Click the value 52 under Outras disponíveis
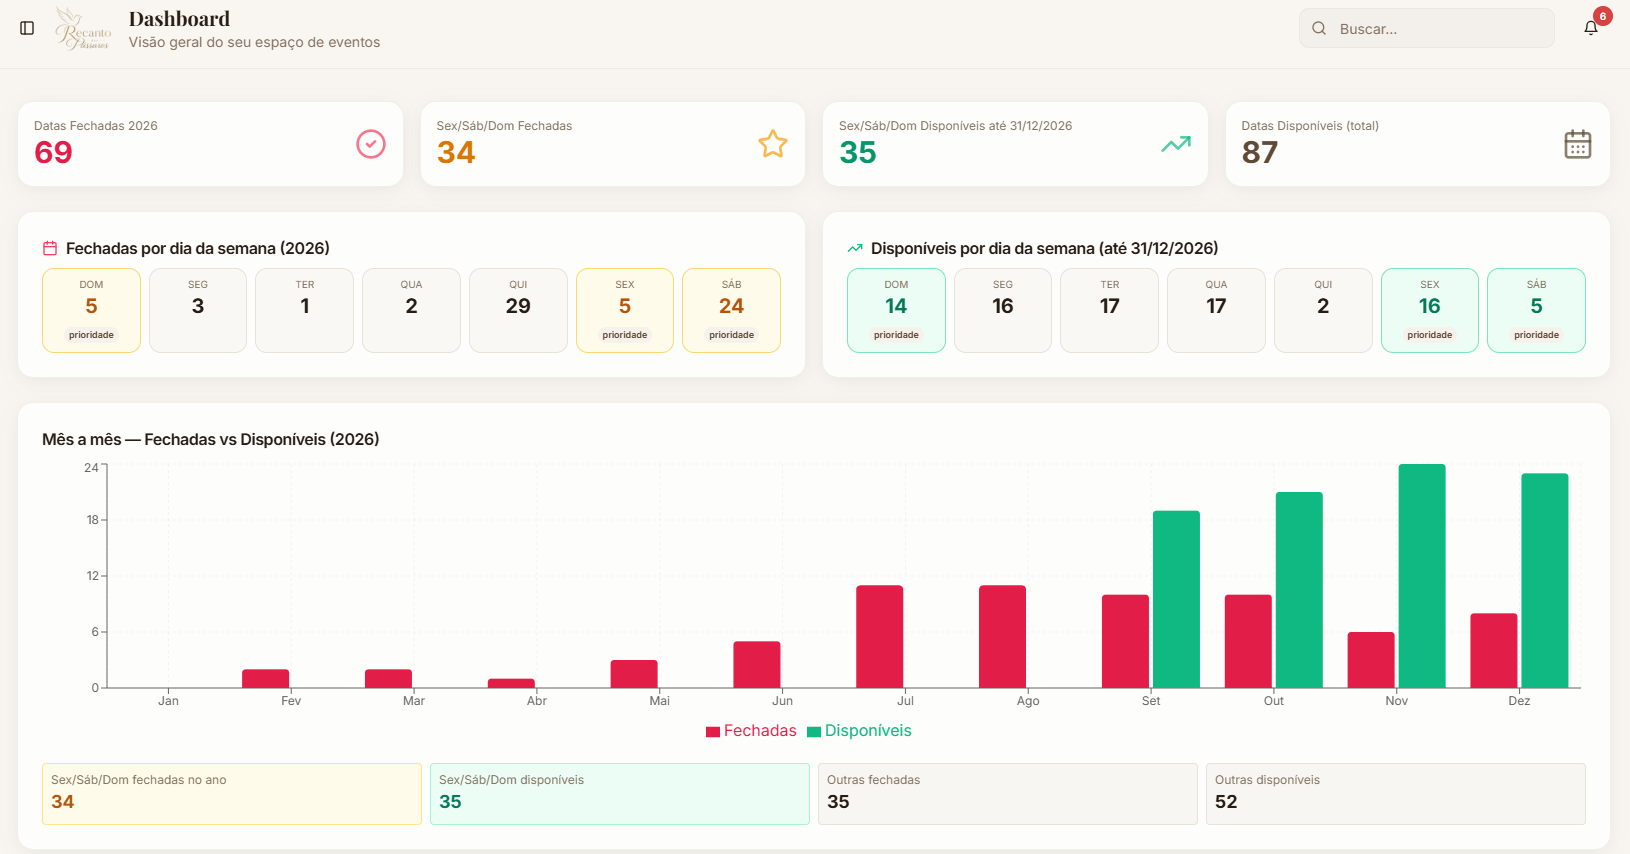 (x=1226, y=802)
